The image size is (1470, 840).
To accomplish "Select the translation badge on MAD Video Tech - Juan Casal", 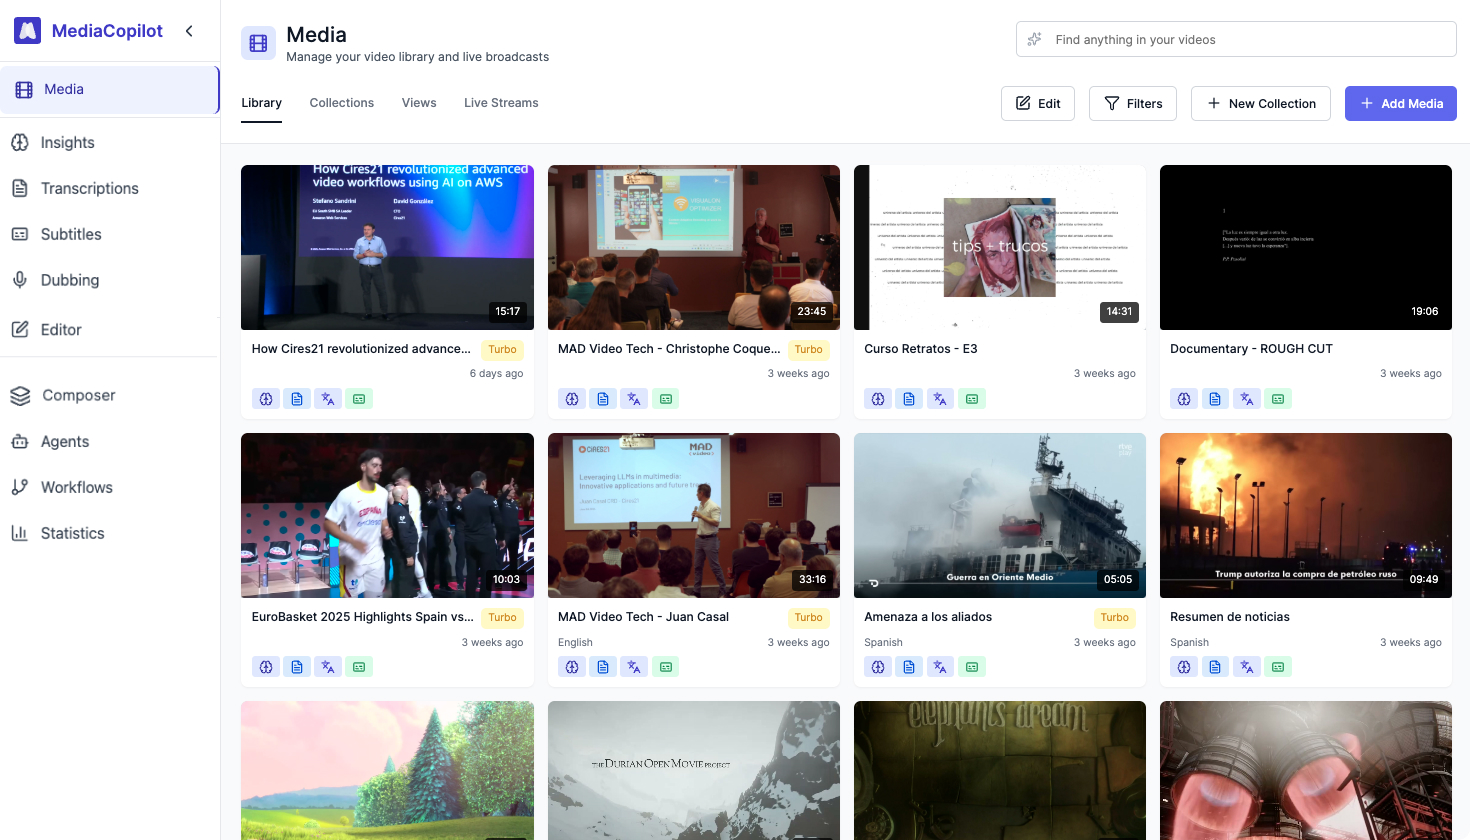I will point(634,666).
